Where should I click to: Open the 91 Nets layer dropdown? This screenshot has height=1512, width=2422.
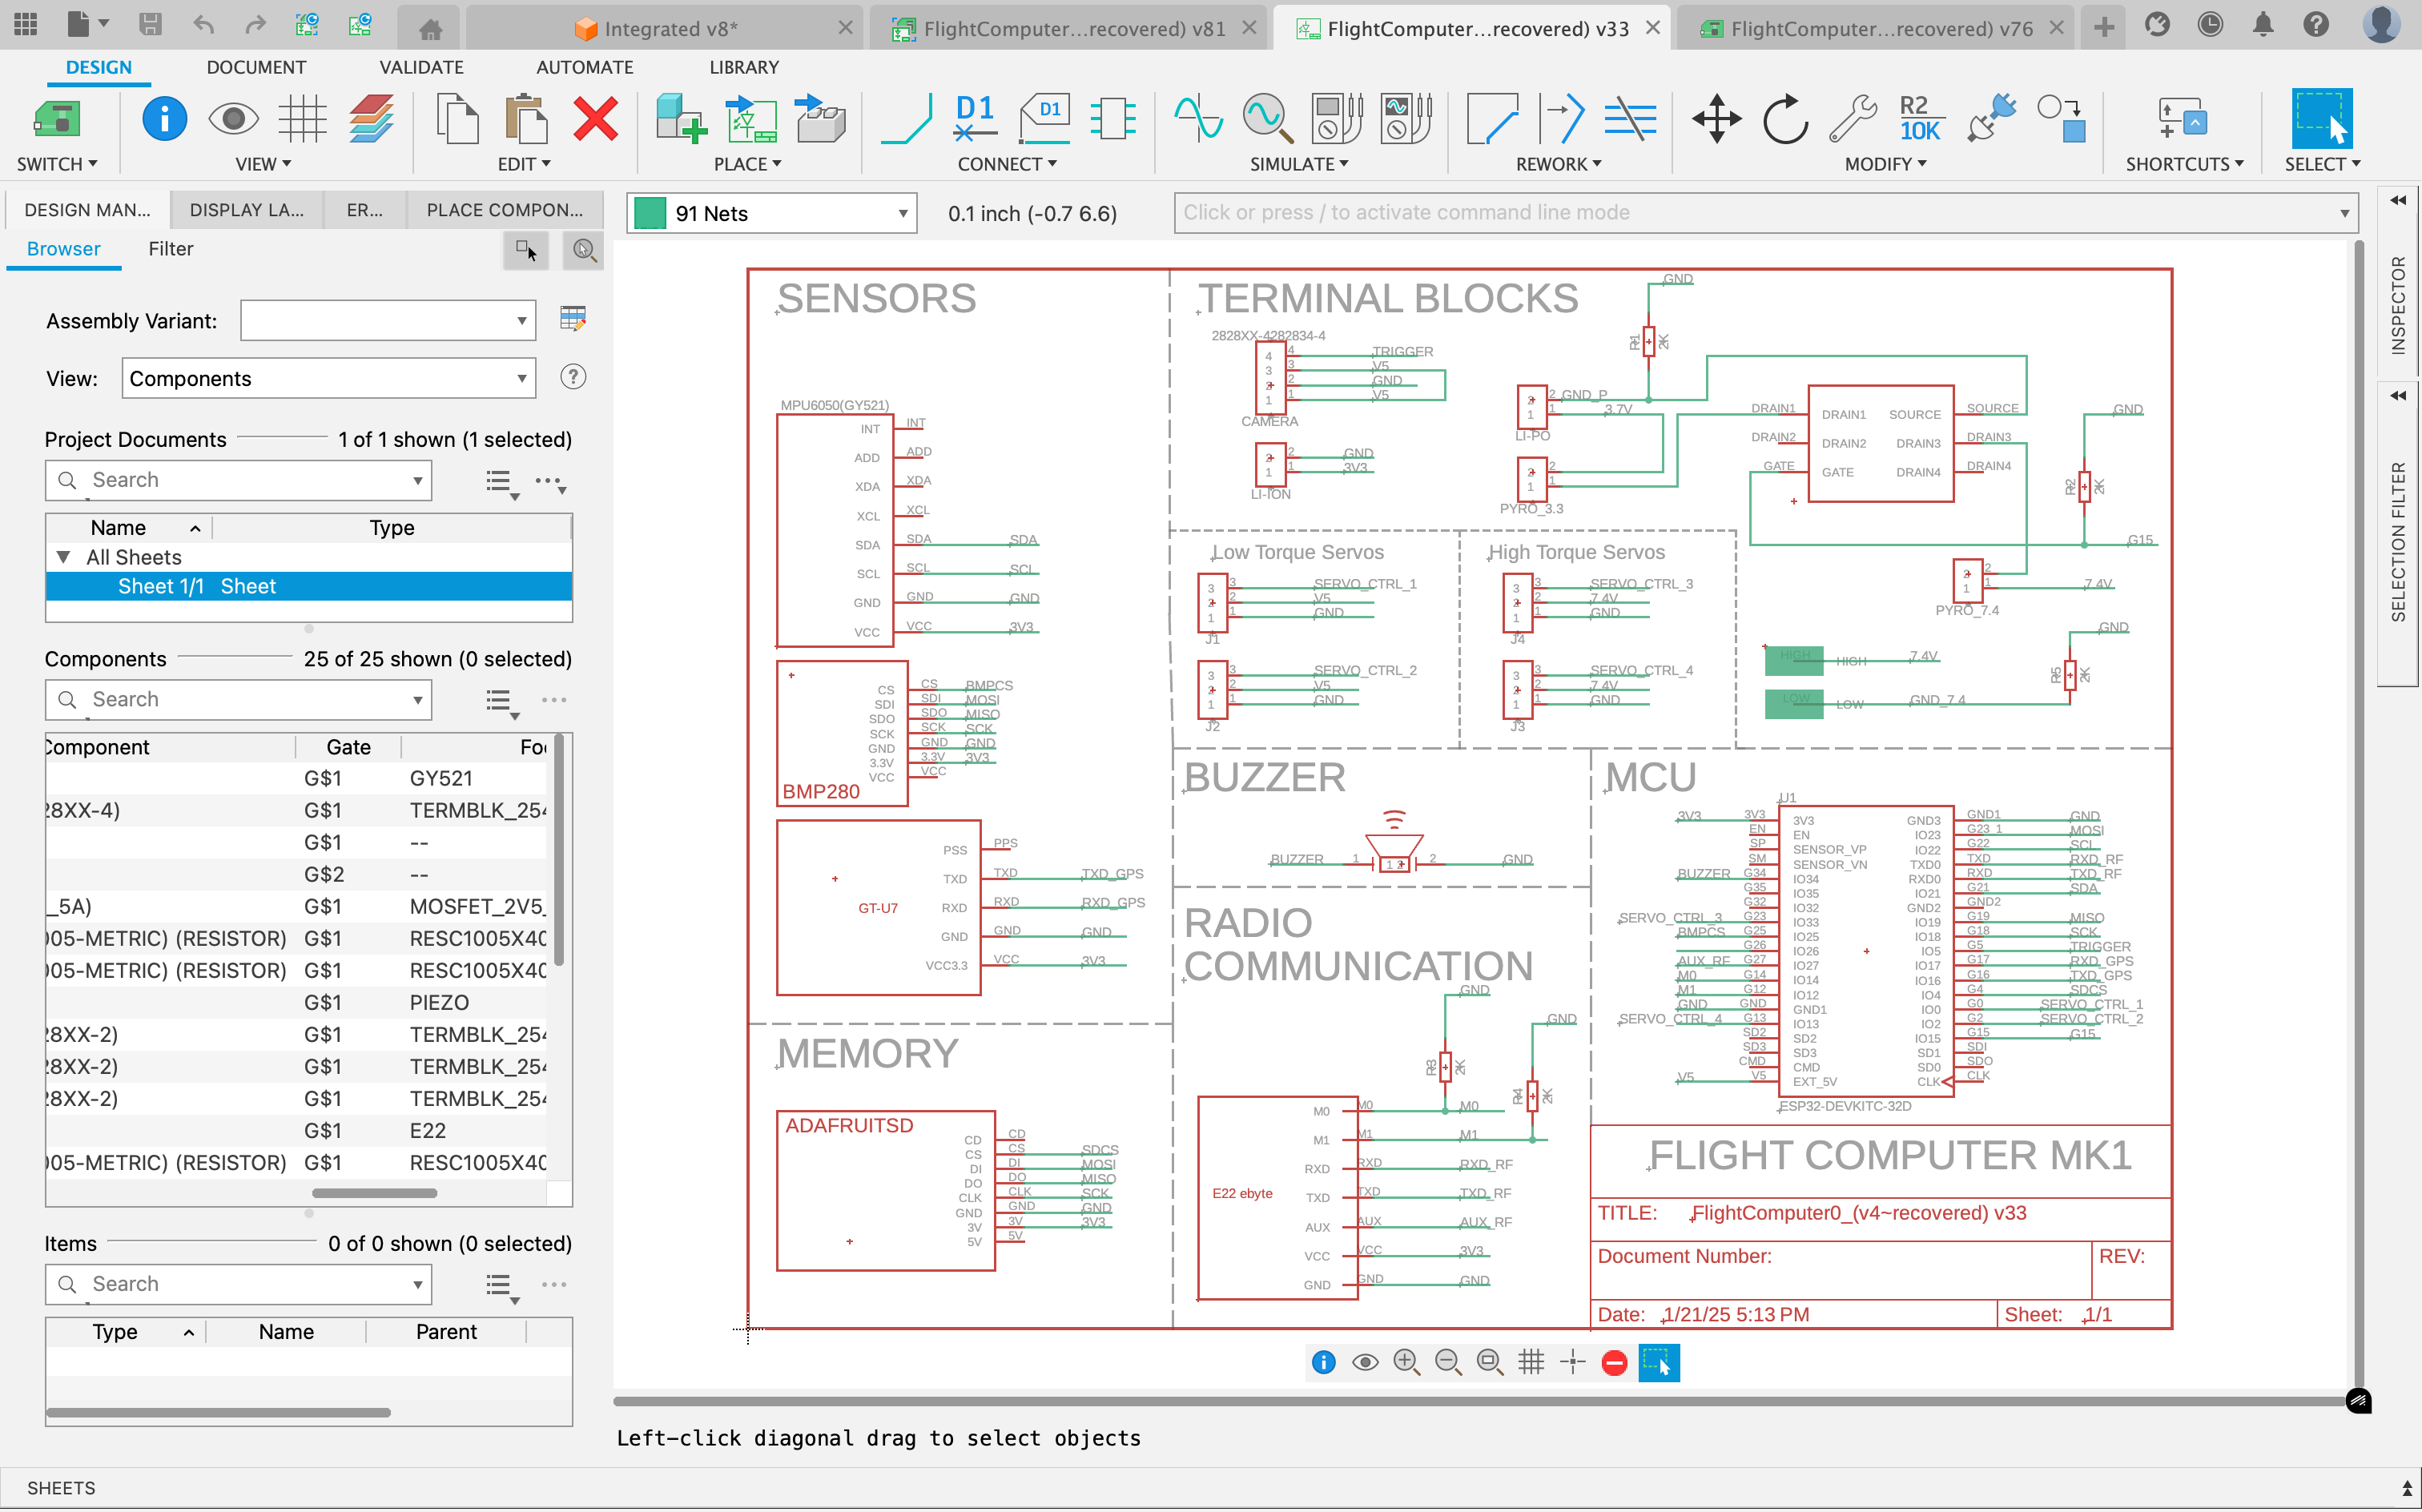771,213
